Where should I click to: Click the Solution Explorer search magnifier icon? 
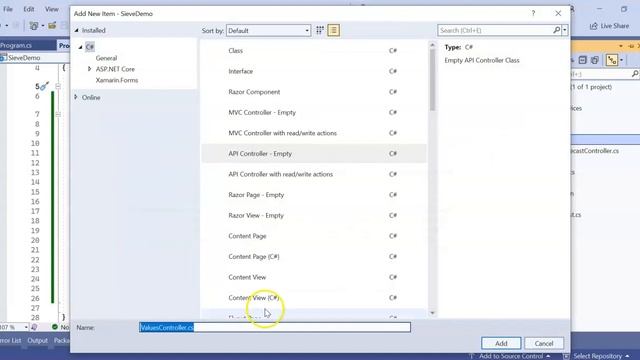(635, 74)
